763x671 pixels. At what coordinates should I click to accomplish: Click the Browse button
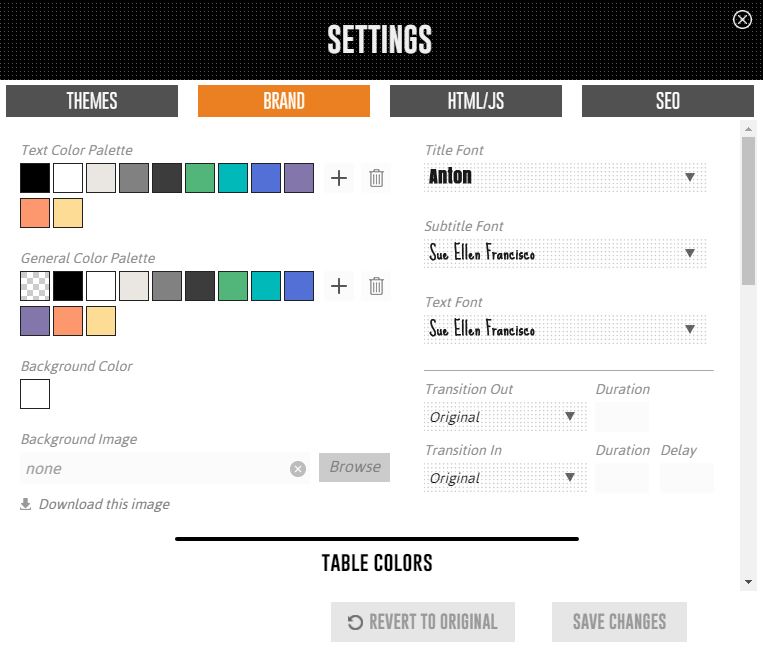pyautogui.click(x=355, y=467)
